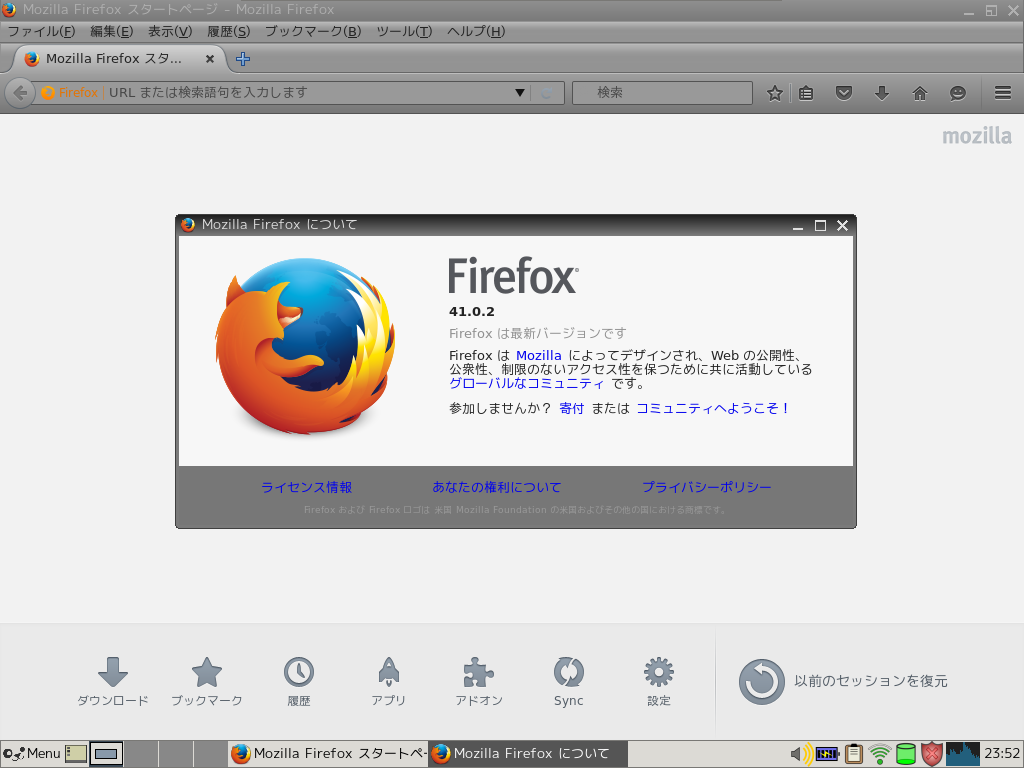Image resolution: width=1024 pixels, height=768 pixels.
Task: Restore previous session 以前のセッションを復元
Action: click(842, 681)
